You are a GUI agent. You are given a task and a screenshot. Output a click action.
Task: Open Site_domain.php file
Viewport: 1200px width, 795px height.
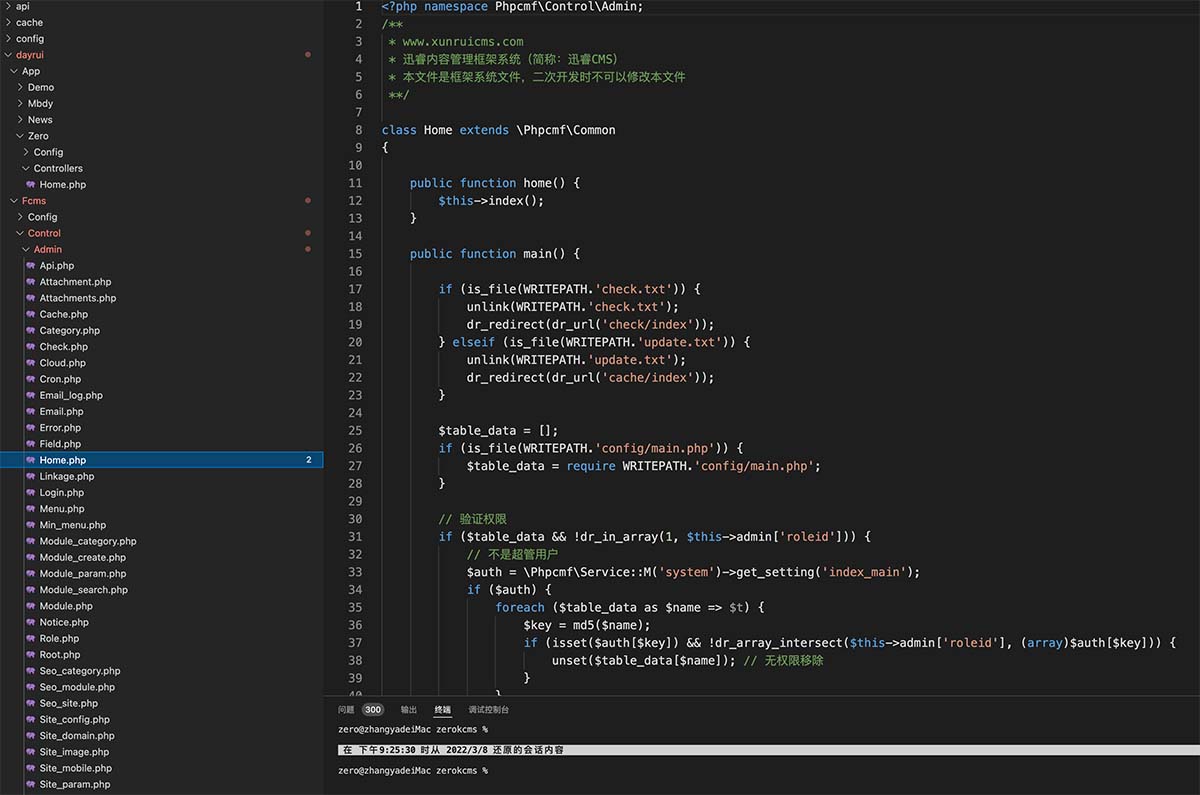(77, 736)
